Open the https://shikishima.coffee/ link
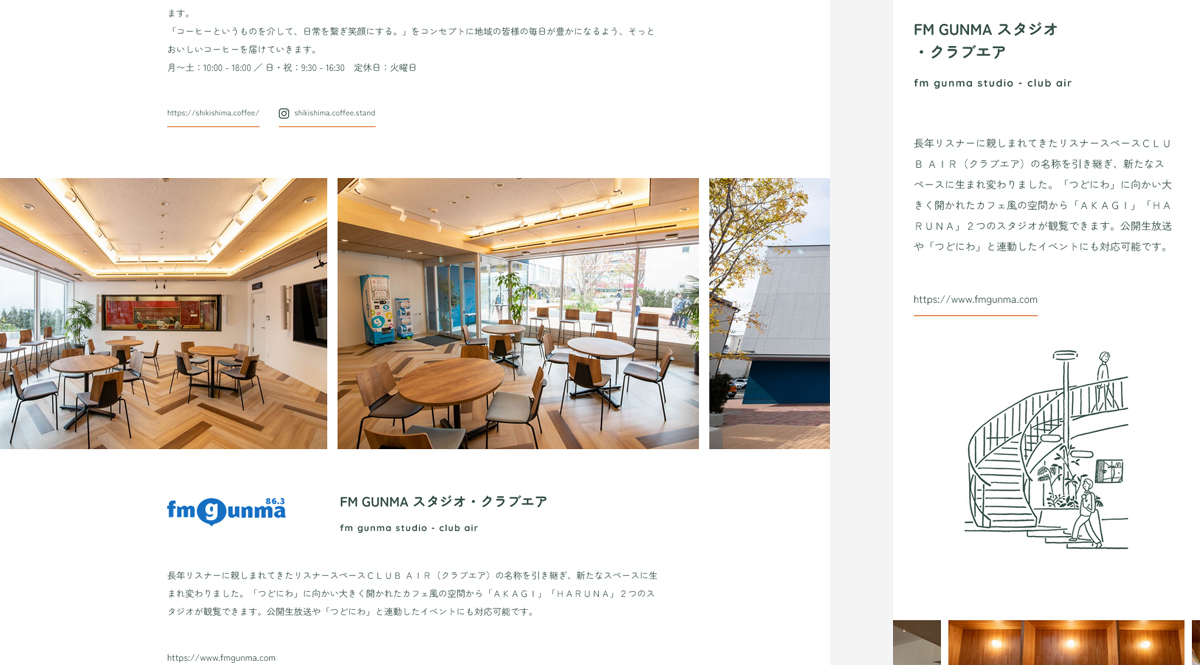The width and height of the screenshot is (1200, 665). tap(213, 113)
